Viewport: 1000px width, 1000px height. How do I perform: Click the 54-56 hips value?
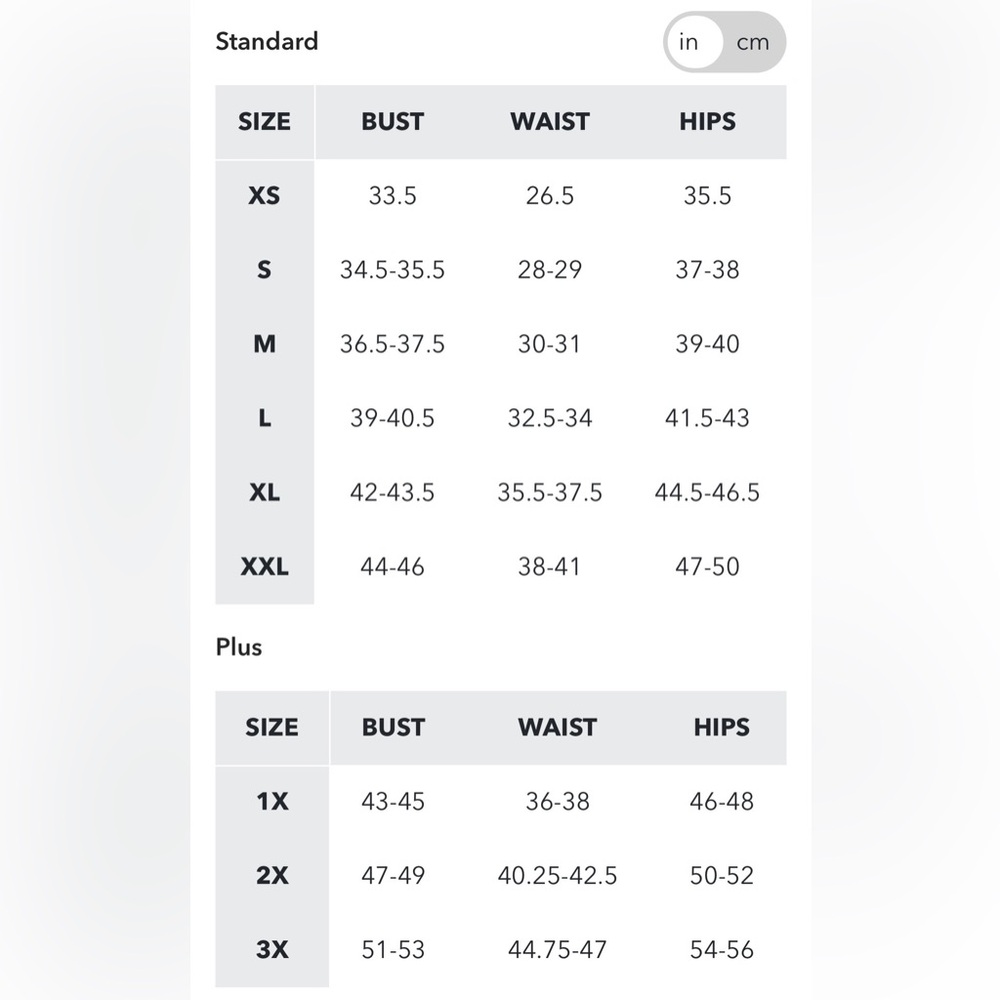[722, 950]
